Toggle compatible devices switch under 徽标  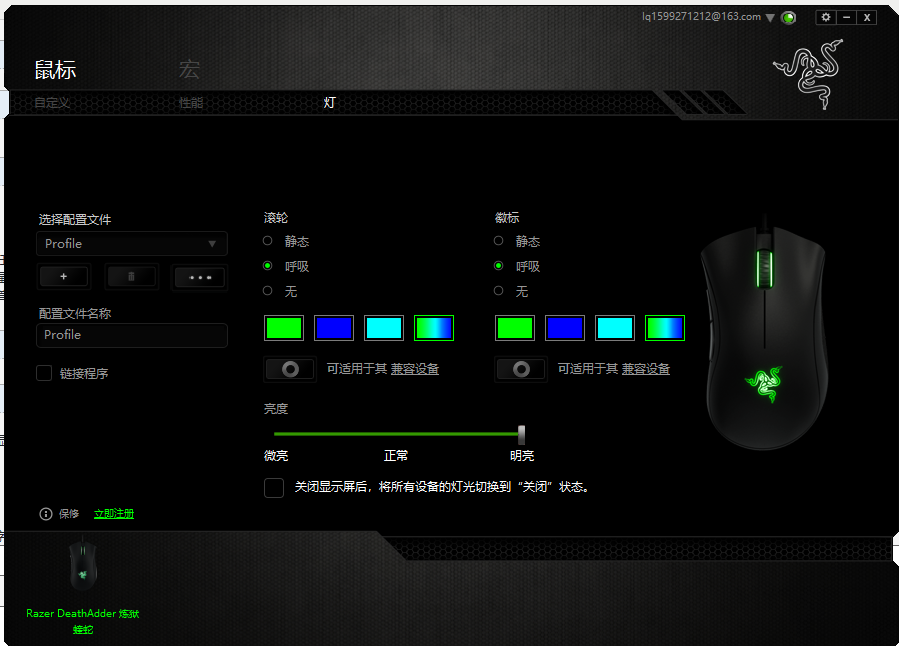[x=521, y=369]
